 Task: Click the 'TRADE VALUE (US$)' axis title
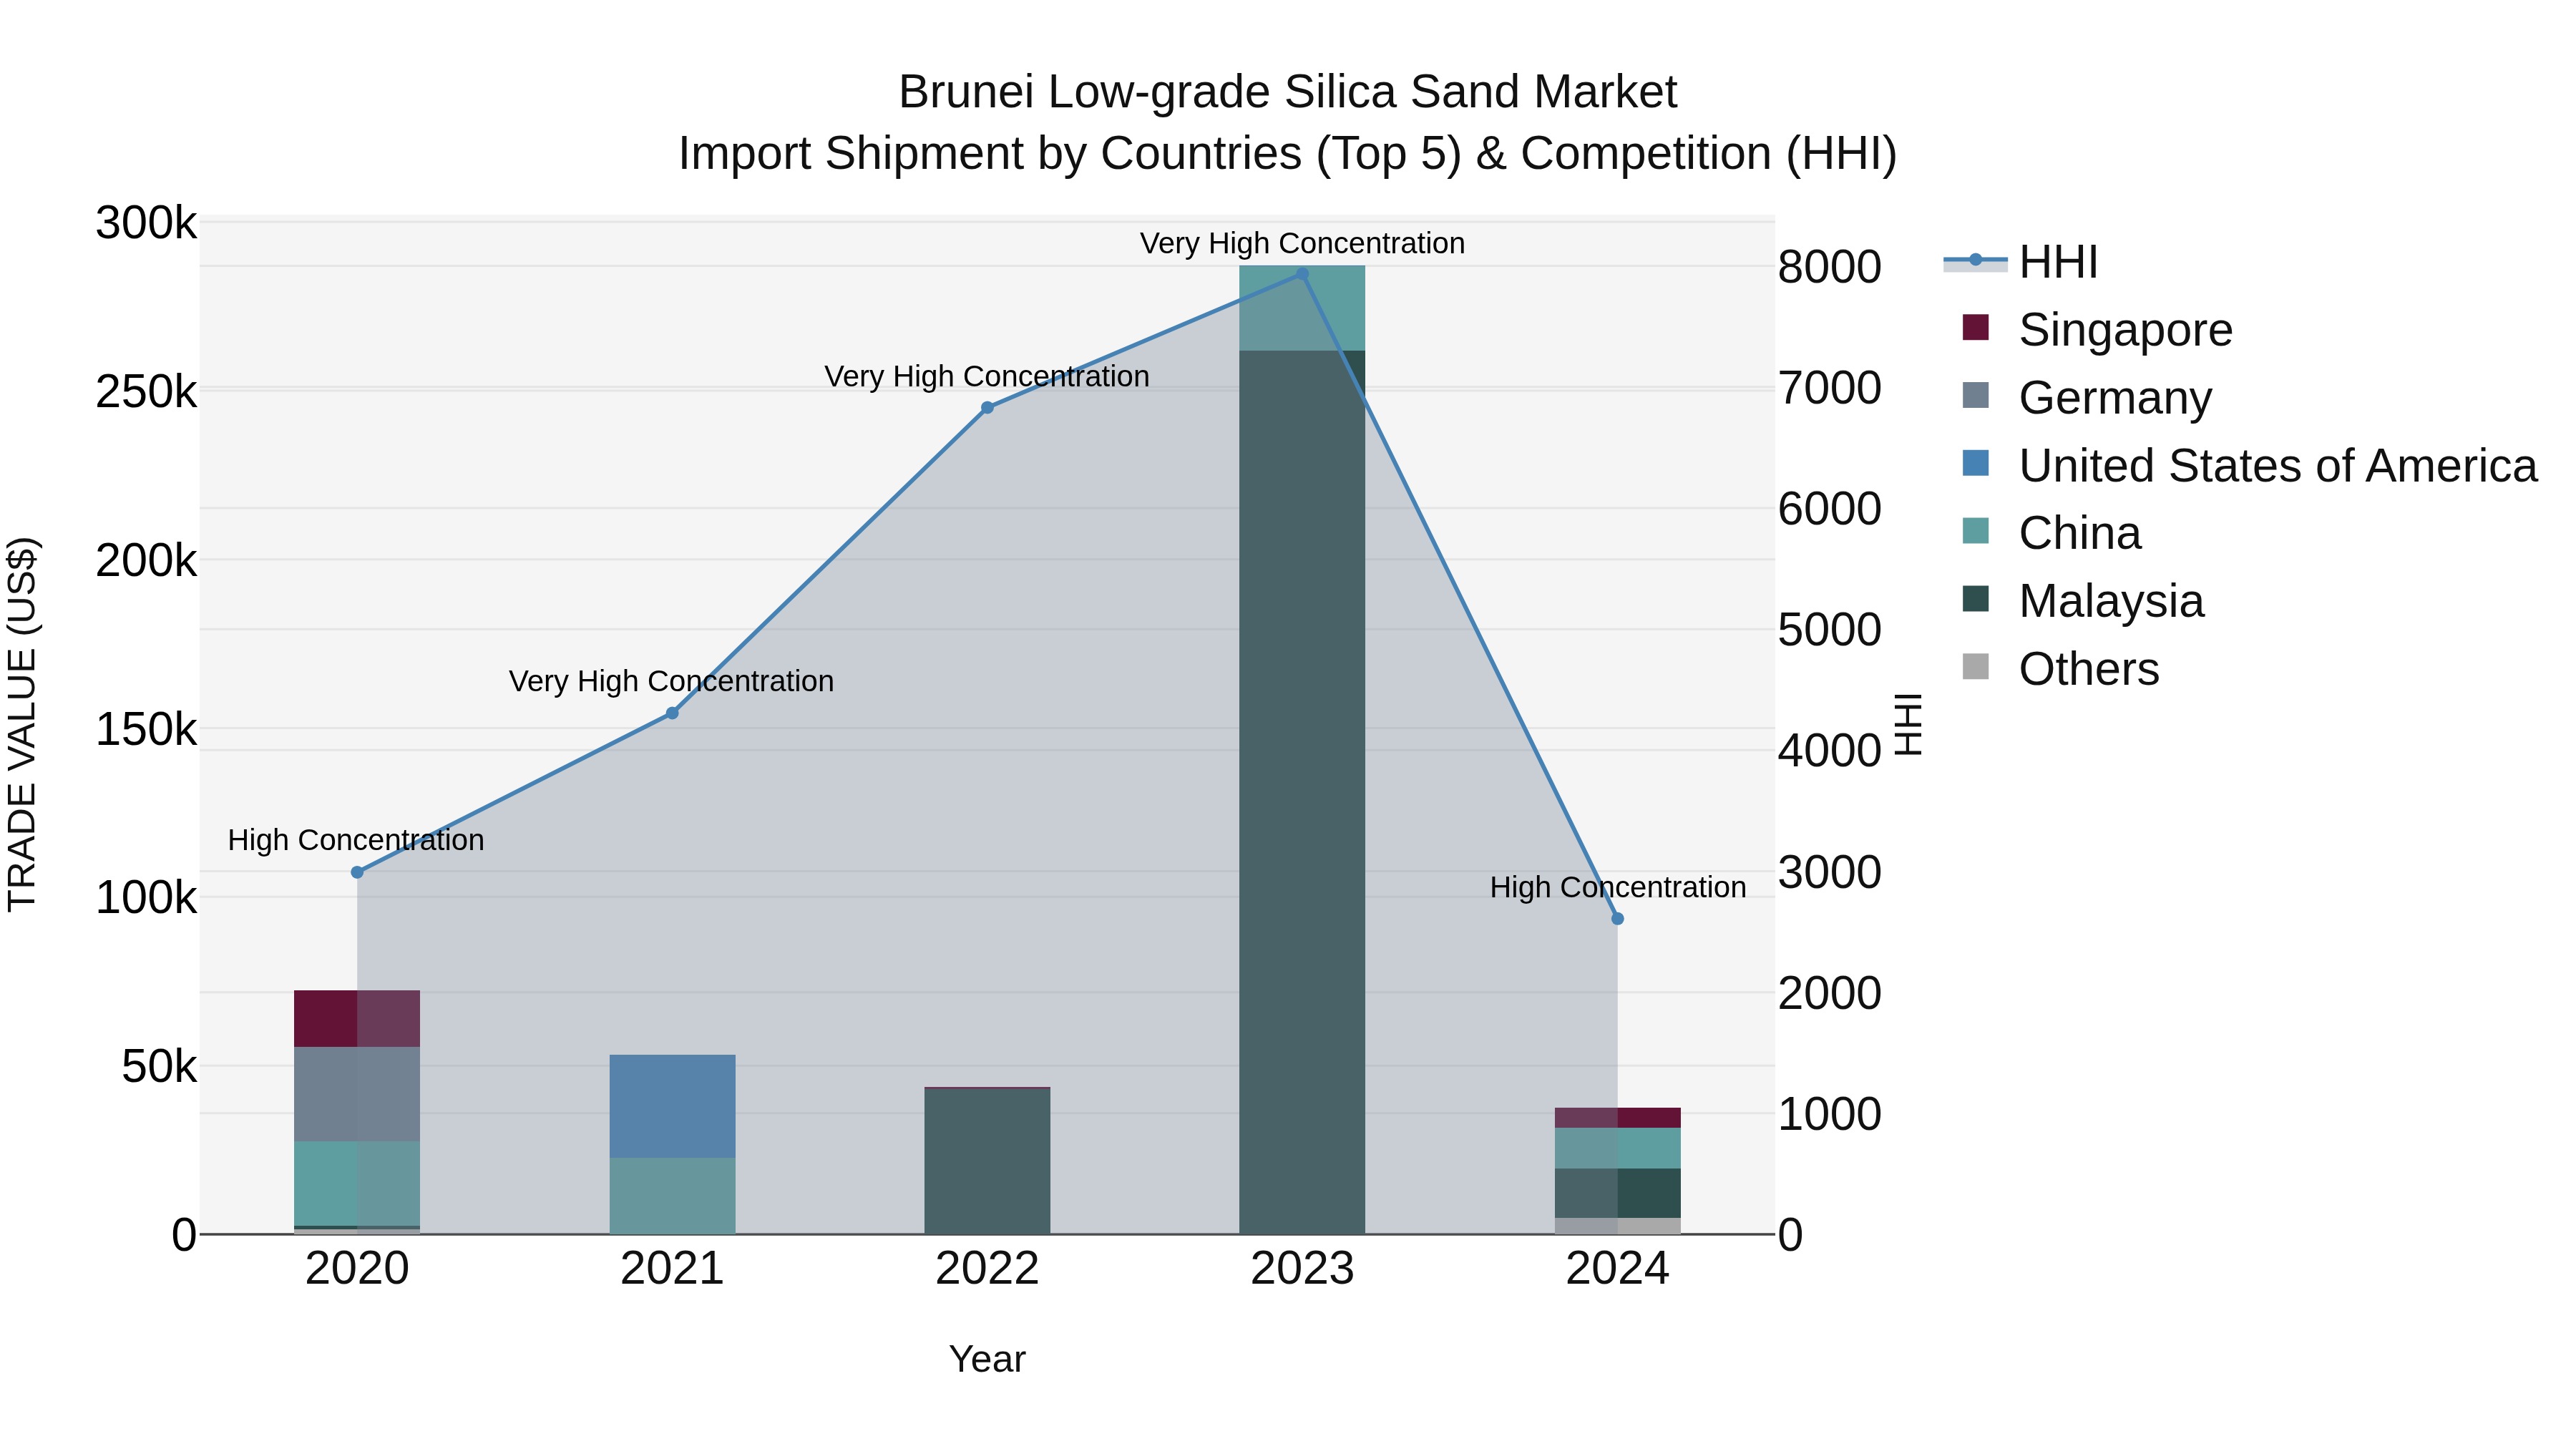point(22,724)
